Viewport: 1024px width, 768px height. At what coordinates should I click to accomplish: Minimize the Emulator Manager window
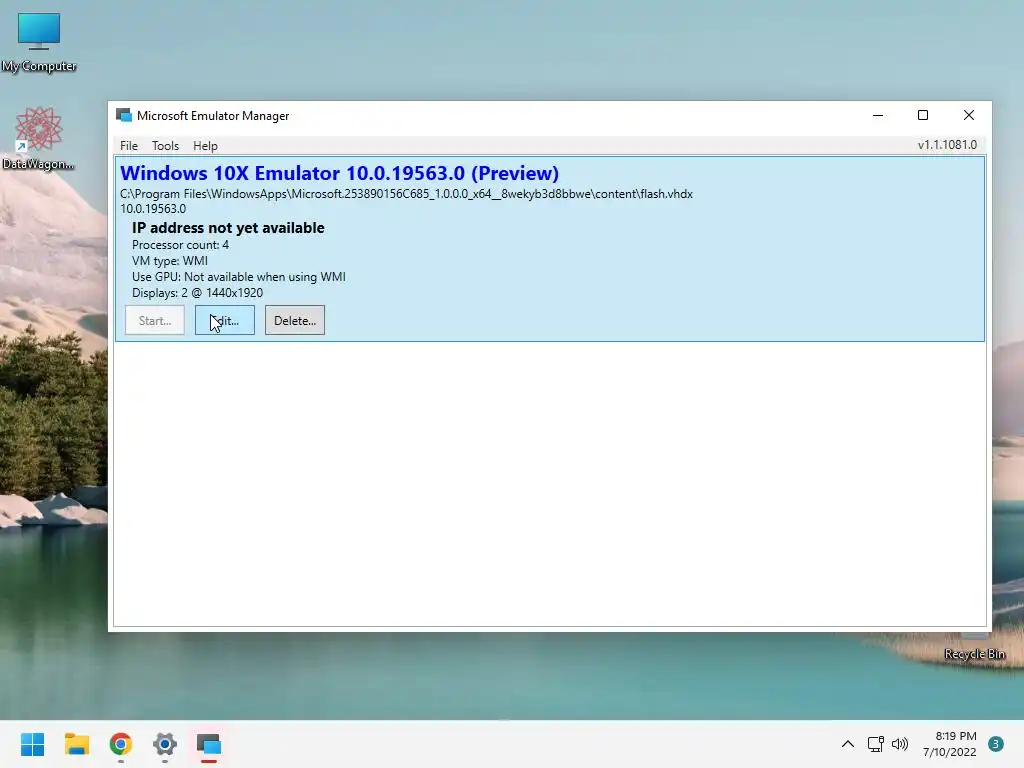tap(878, 116)
